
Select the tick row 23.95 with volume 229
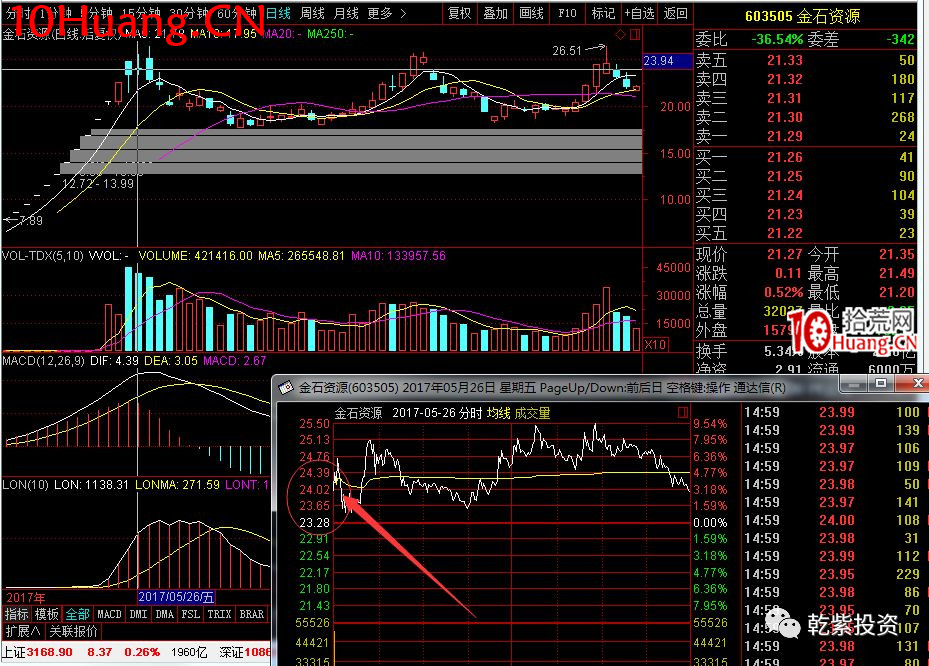(x=832, y=575)
